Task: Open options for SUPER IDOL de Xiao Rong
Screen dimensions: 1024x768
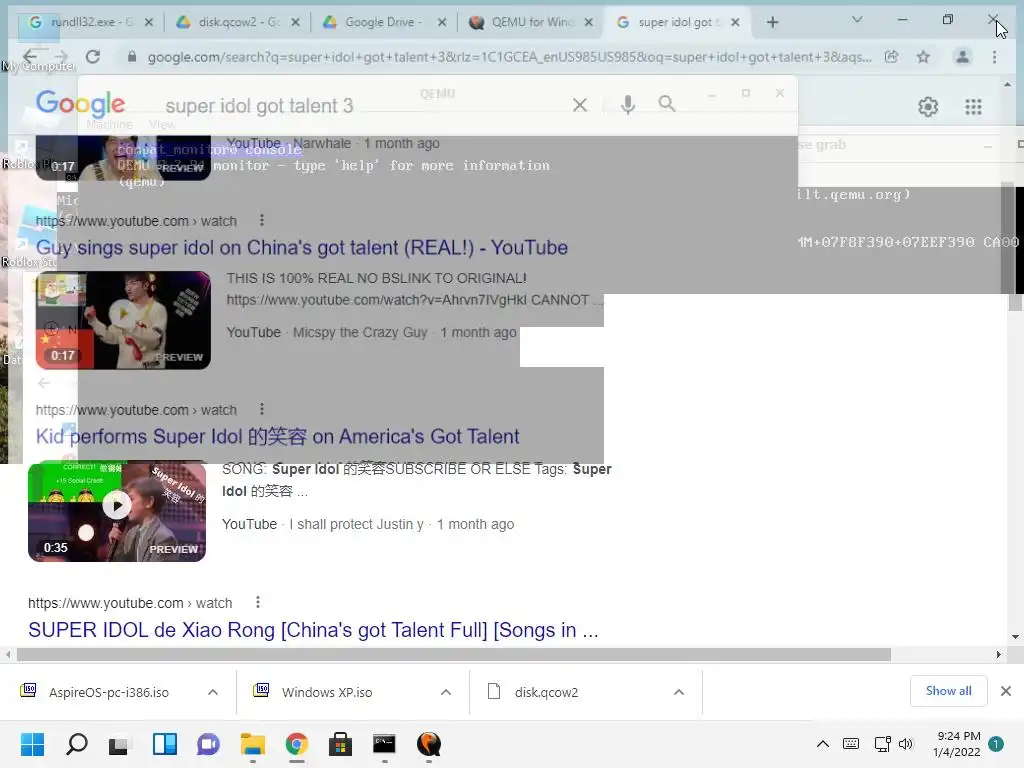Action: [x=258, y=602]
